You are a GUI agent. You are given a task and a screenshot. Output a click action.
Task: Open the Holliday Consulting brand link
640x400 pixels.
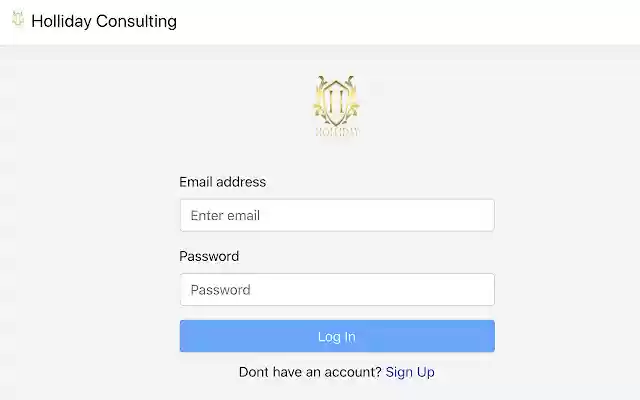[x=104, y=21]
